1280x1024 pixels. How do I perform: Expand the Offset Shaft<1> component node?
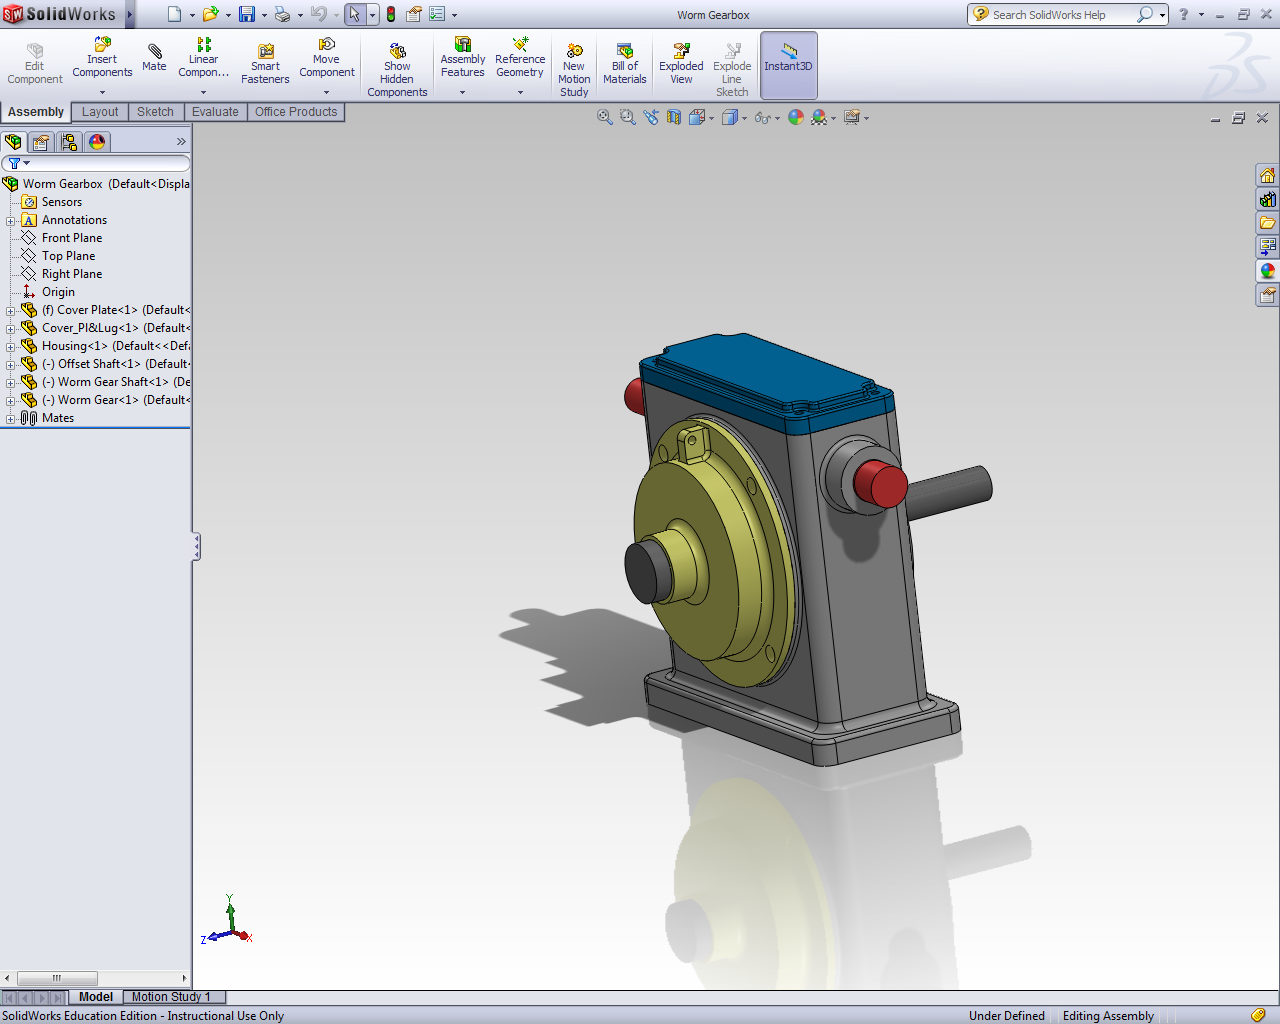(11, 365)
